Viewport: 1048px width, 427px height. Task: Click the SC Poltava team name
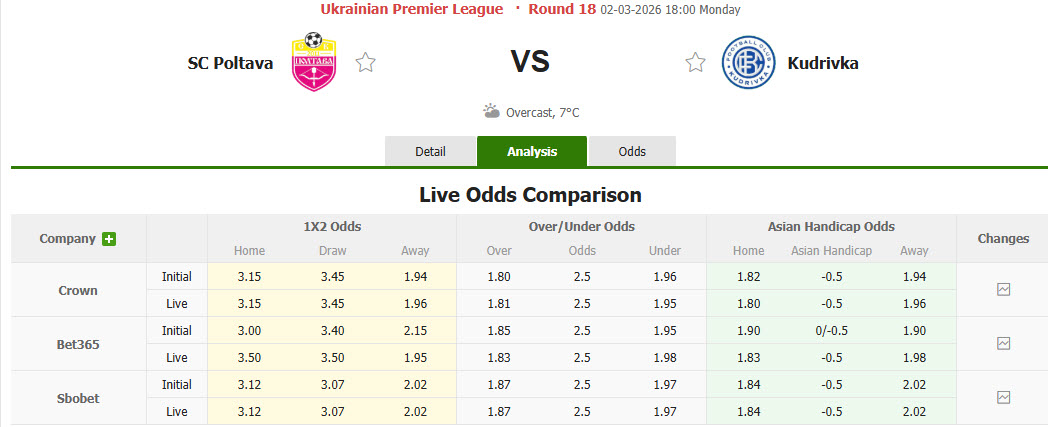(230, 63)
